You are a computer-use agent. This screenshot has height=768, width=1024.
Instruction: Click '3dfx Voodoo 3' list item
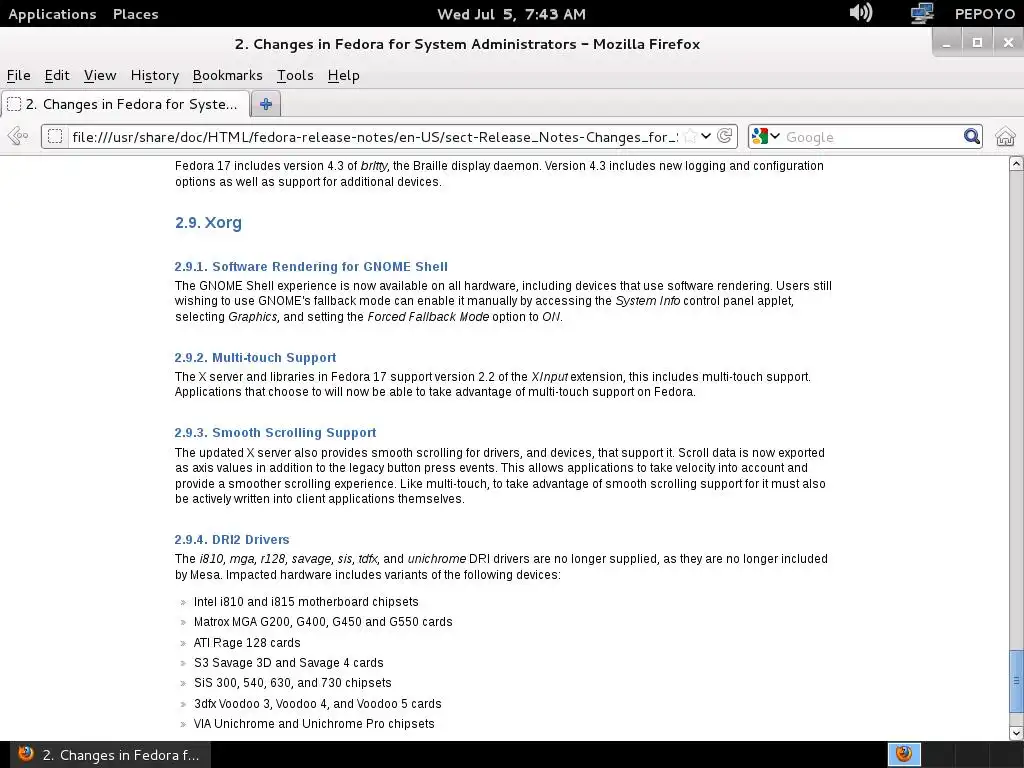point(317,703)
